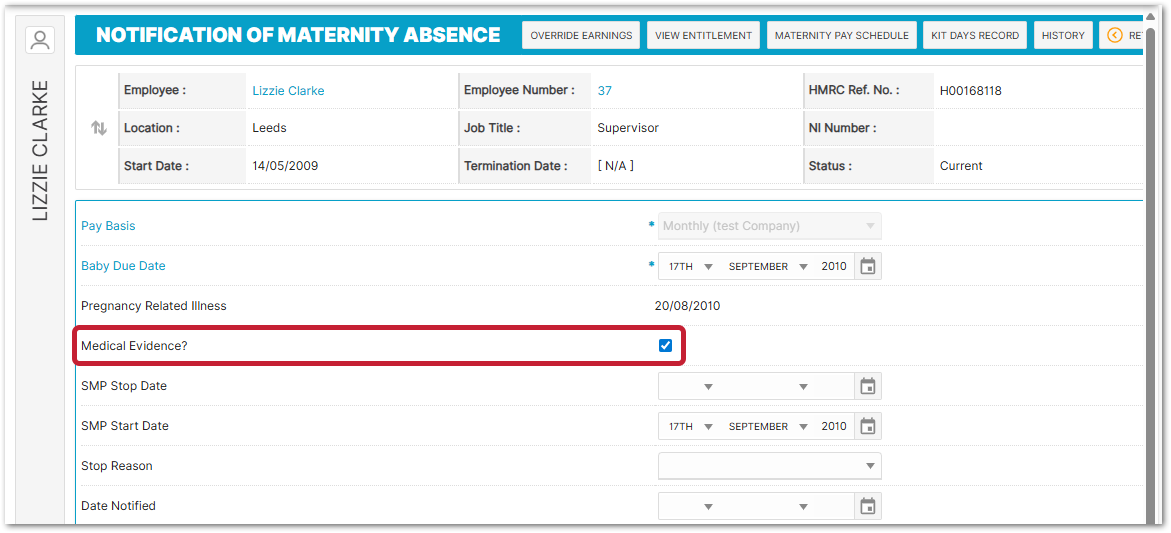Click the swap arrows icon beside employee details

[98, 128]
